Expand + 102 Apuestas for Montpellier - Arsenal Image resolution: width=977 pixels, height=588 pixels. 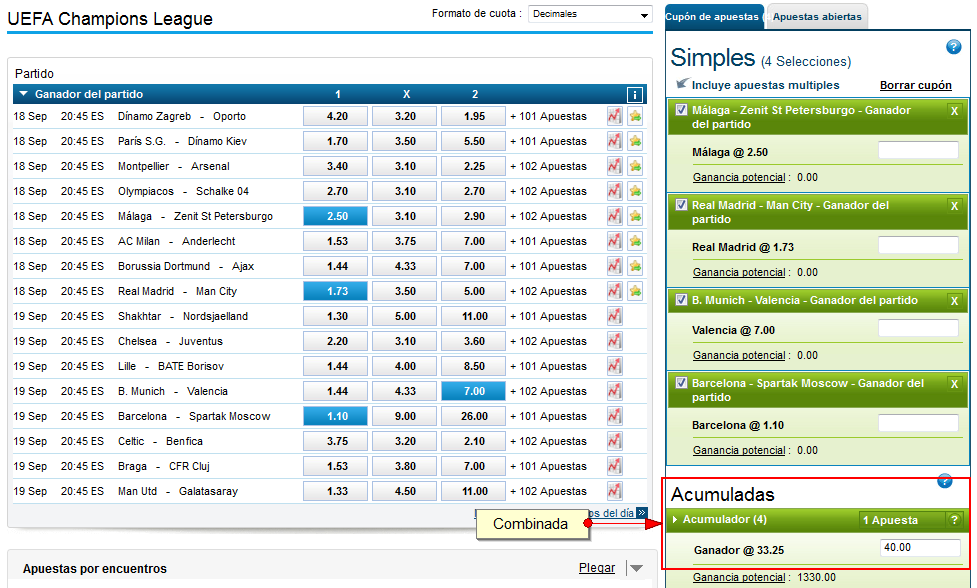pyautogui.click(x=548, y=166)
